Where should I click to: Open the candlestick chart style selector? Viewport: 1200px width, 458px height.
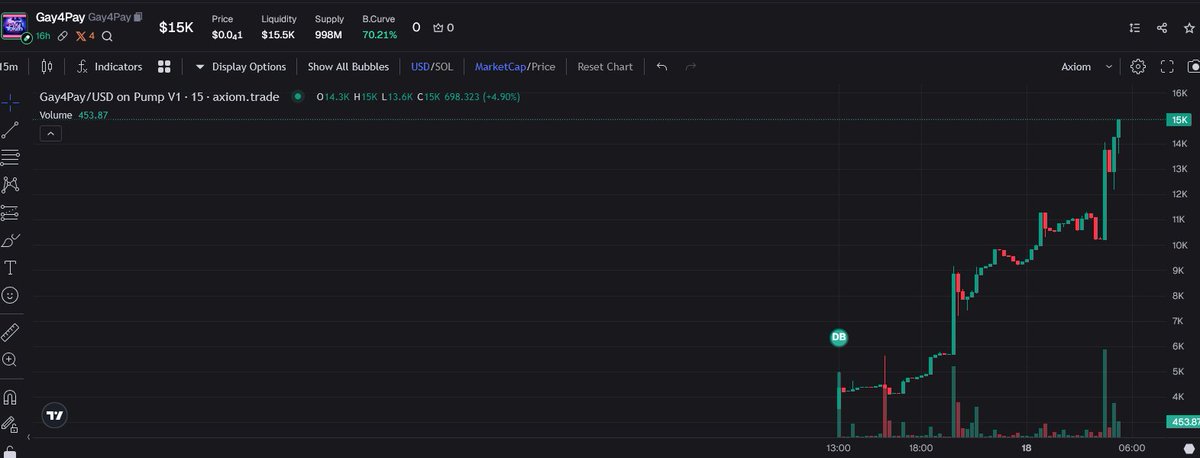click(x=46, y=67)
